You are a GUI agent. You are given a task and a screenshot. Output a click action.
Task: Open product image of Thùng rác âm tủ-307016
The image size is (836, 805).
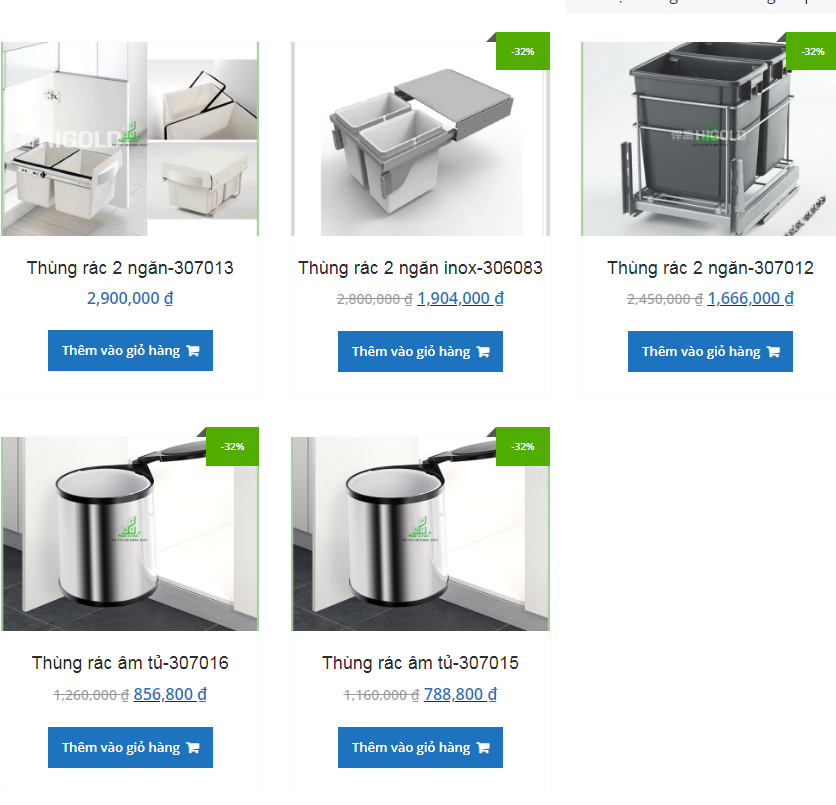coord(130,534)
